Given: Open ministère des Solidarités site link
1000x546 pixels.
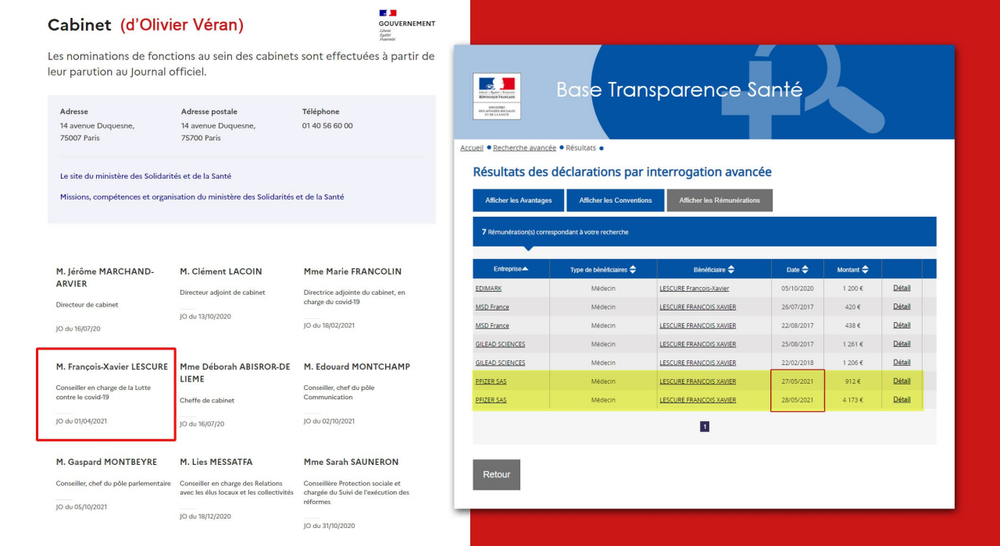Looking at the screenshot, I should [x=145, y=176].
